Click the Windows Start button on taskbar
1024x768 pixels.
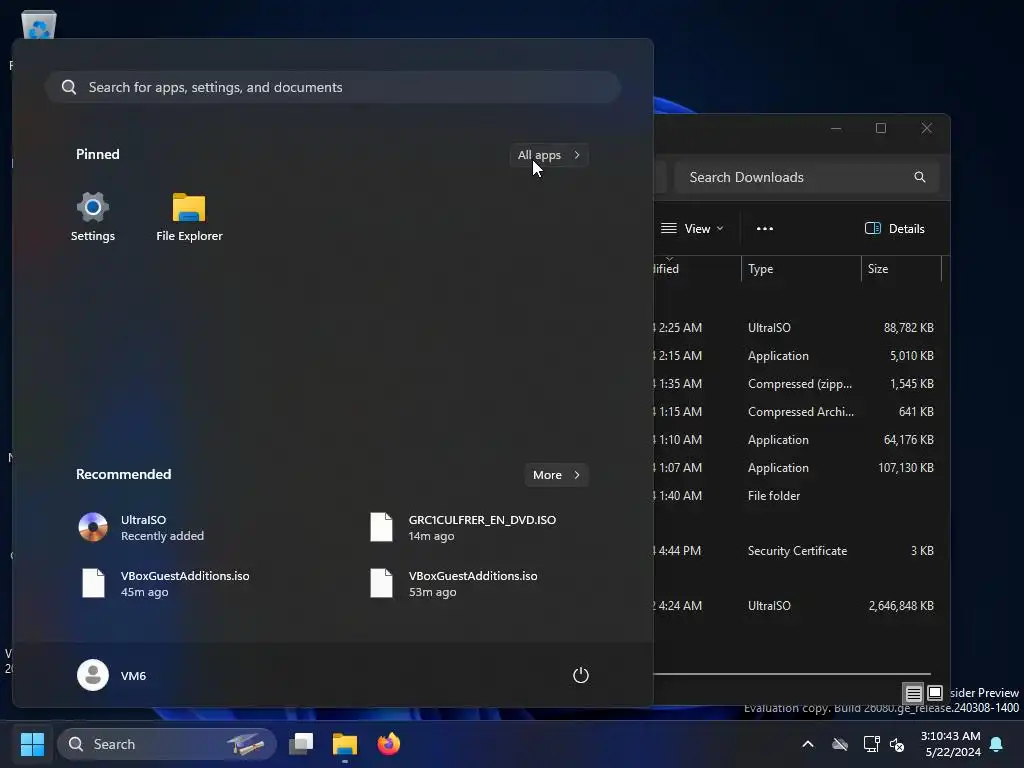click(x=32, y=744)
